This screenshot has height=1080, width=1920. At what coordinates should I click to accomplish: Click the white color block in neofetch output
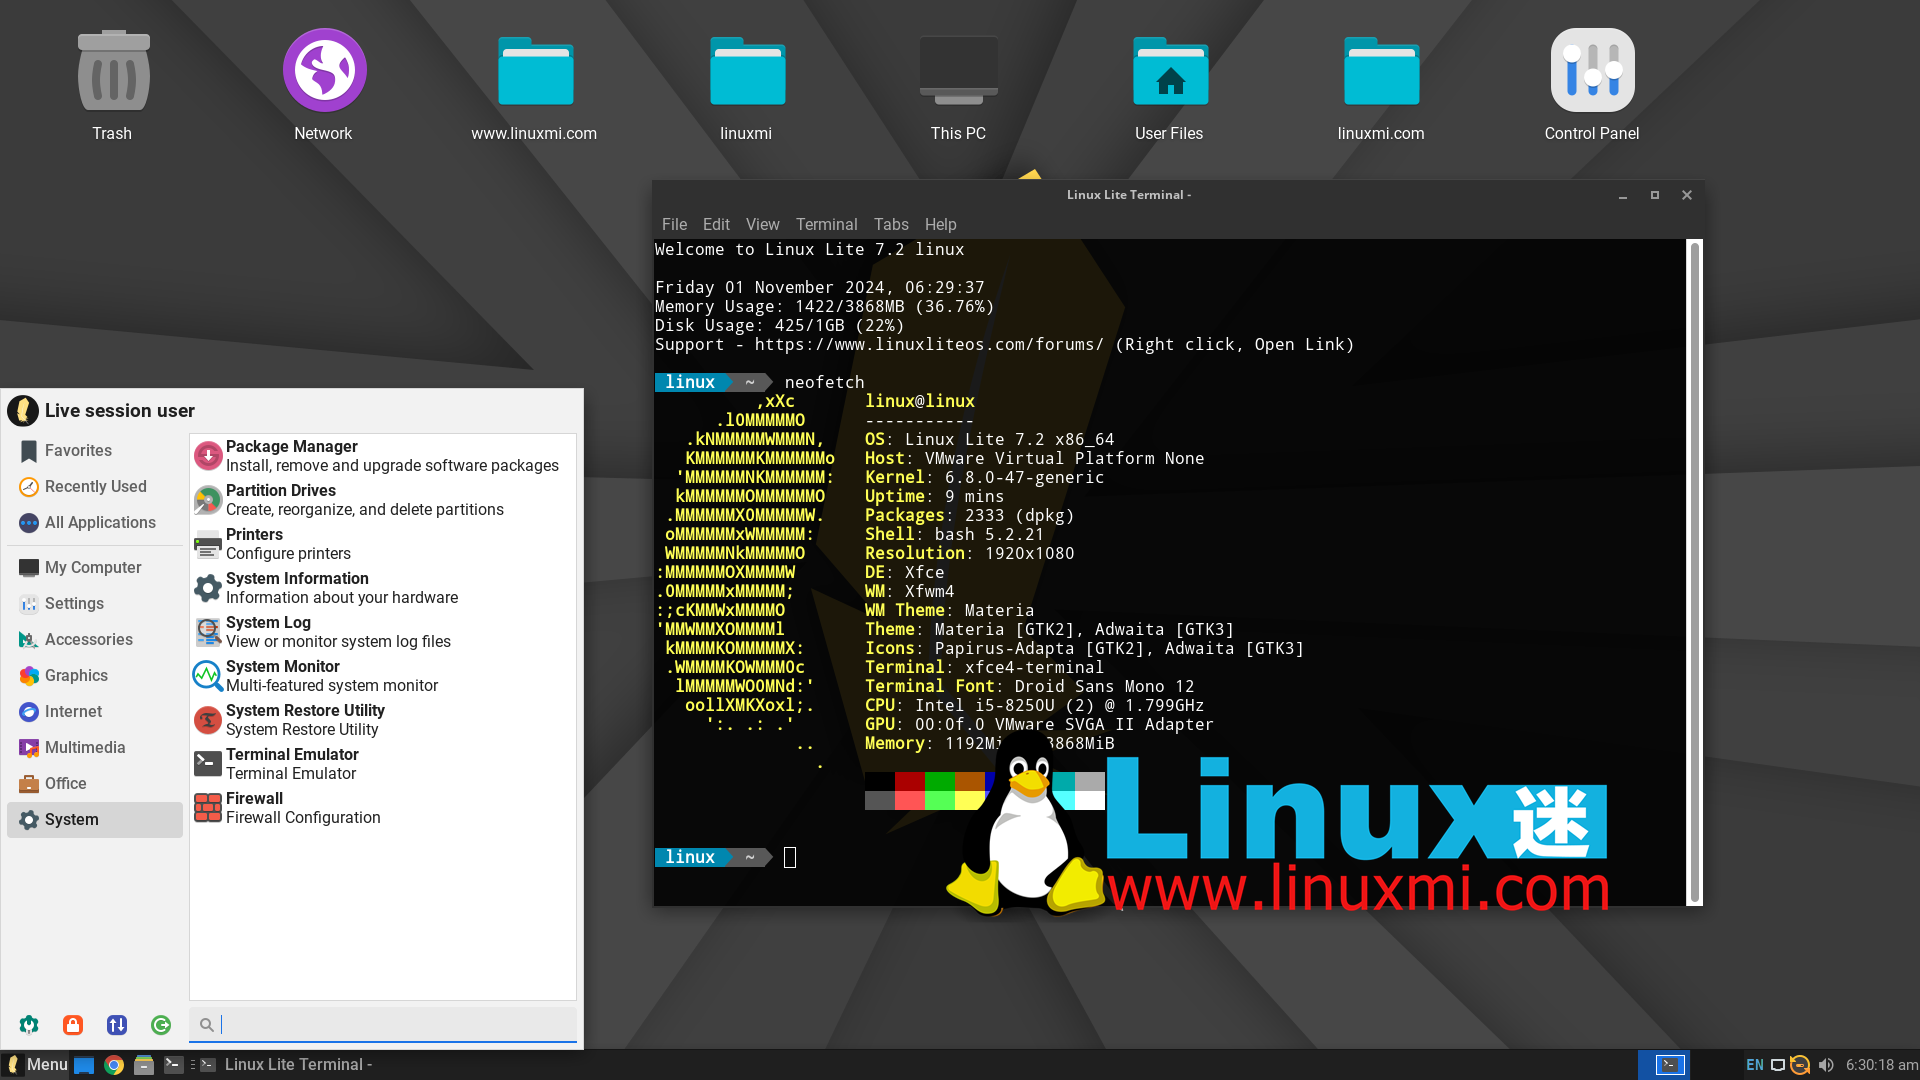(x=1090, y=800)
